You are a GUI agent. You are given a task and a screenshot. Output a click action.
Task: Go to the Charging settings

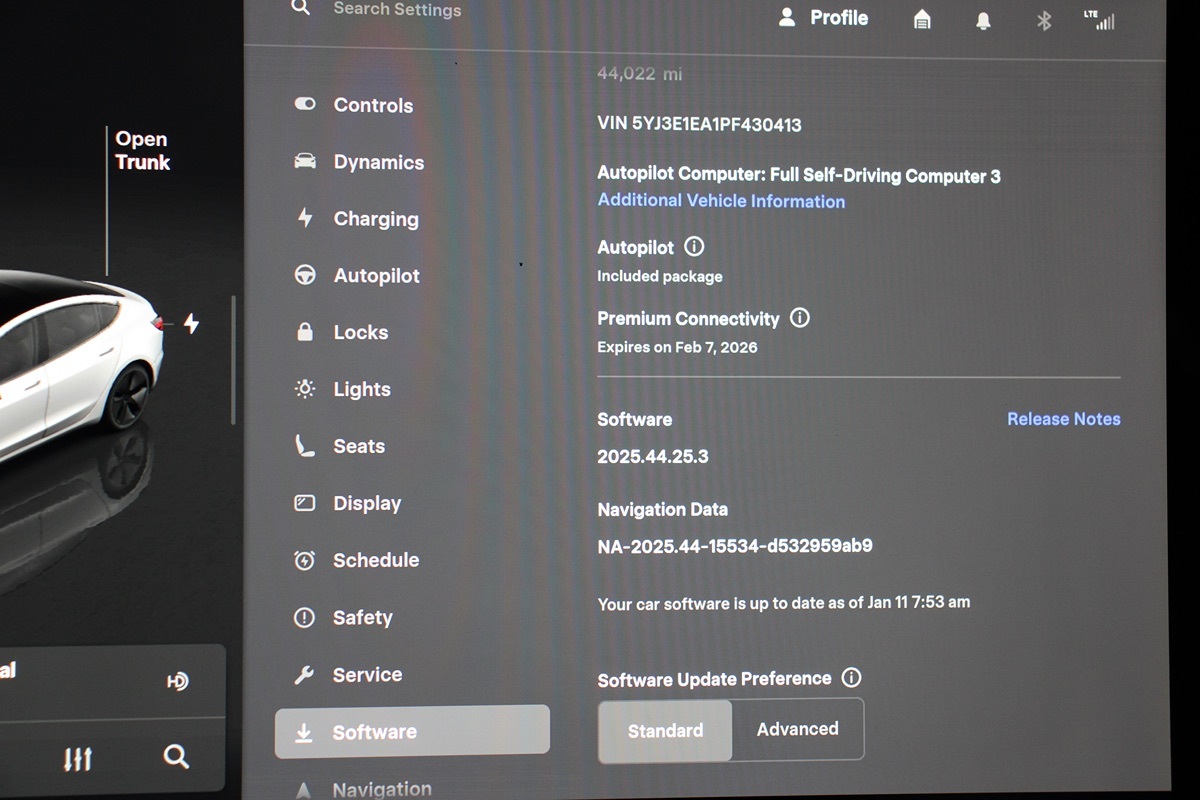(375, 219)
